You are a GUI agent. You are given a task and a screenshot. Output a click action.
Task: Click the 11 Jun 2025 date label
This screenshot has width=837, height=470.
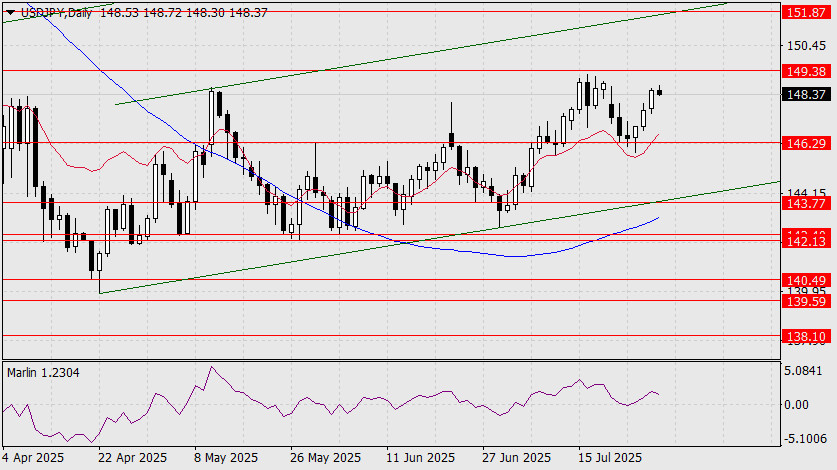coord(421,458)
